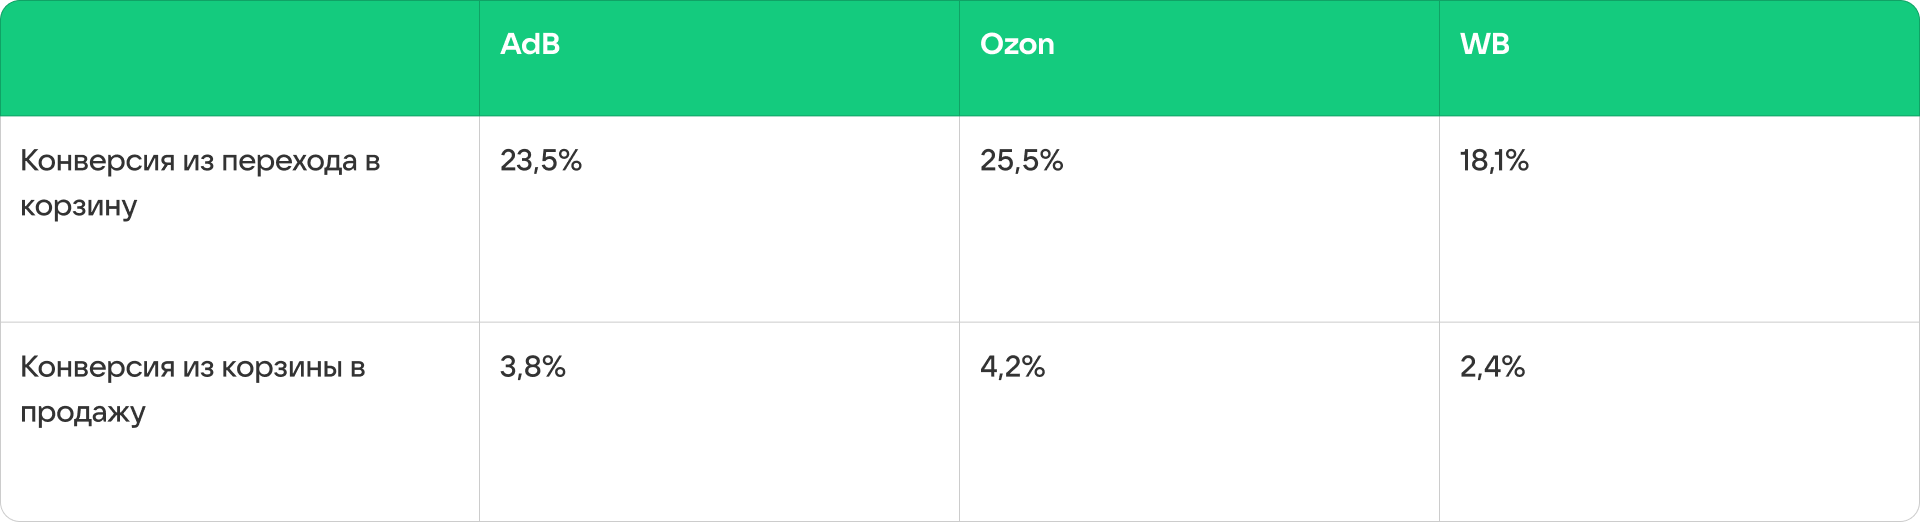Viewport: 1920px width, 522px height.
Task: Click the 18,1% value under WB
Action: point(1494,161)
